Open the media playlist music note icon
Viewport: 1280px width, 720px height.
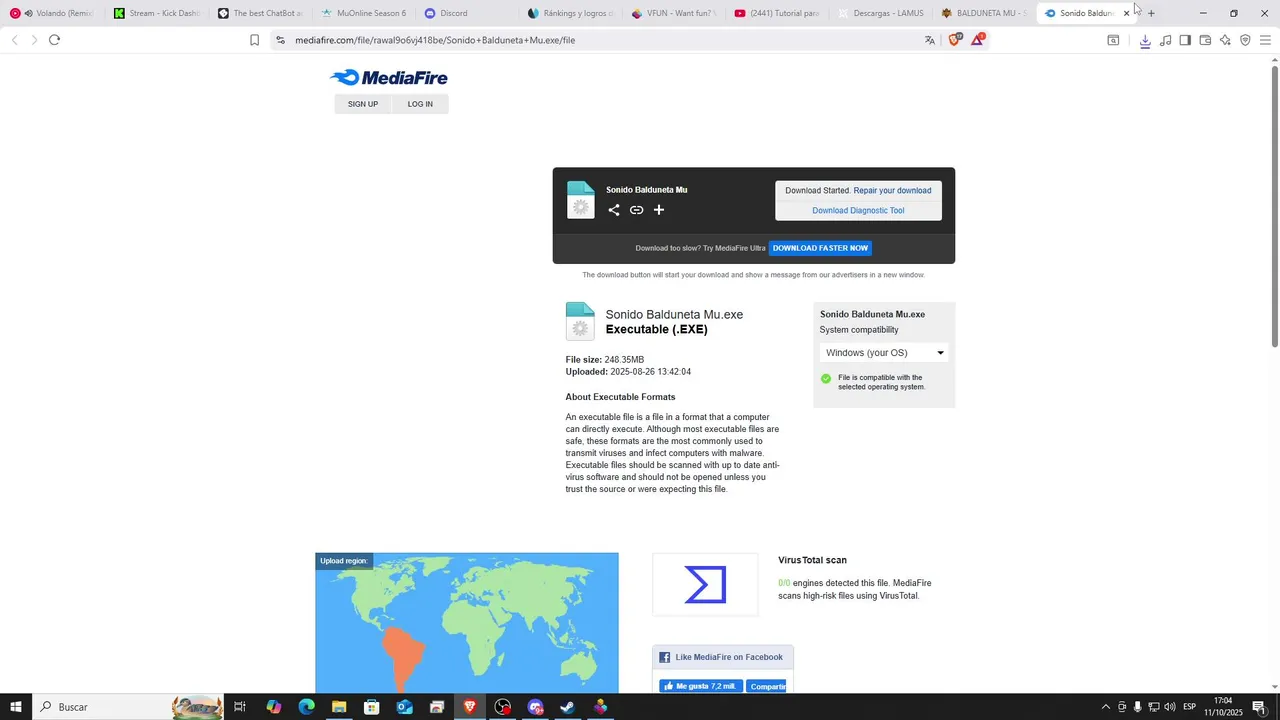point(1165,40)
